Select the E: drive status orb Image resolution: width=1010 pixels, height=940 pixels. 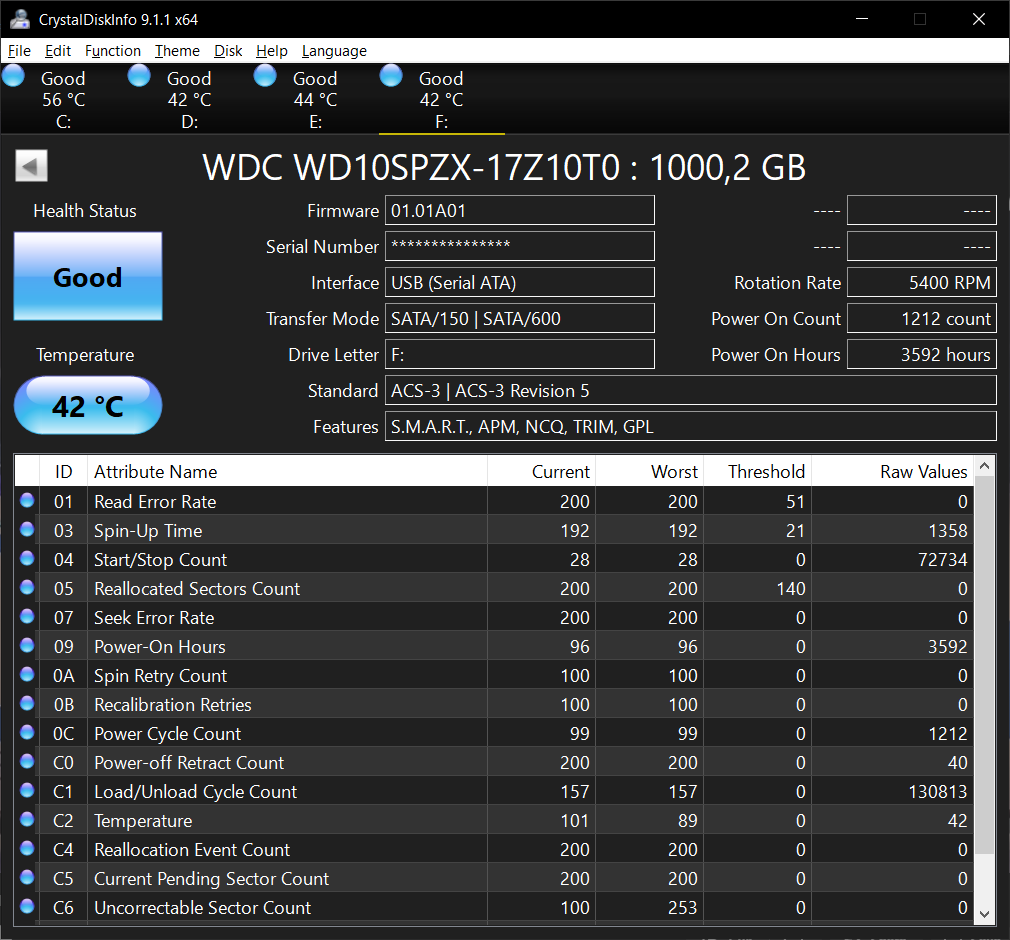[265, 76]
